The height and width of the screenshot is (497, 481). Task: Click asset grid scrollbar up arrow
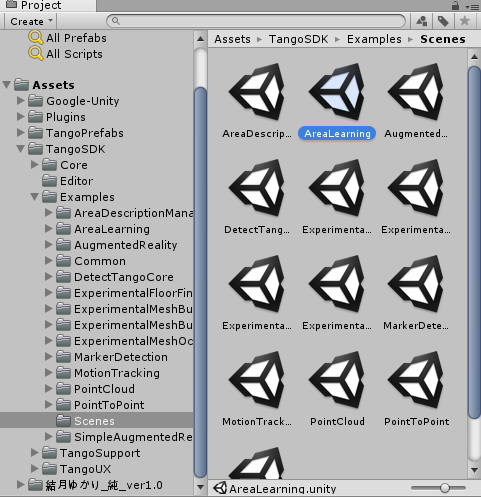pyautogui.click(x=474, y=57)
